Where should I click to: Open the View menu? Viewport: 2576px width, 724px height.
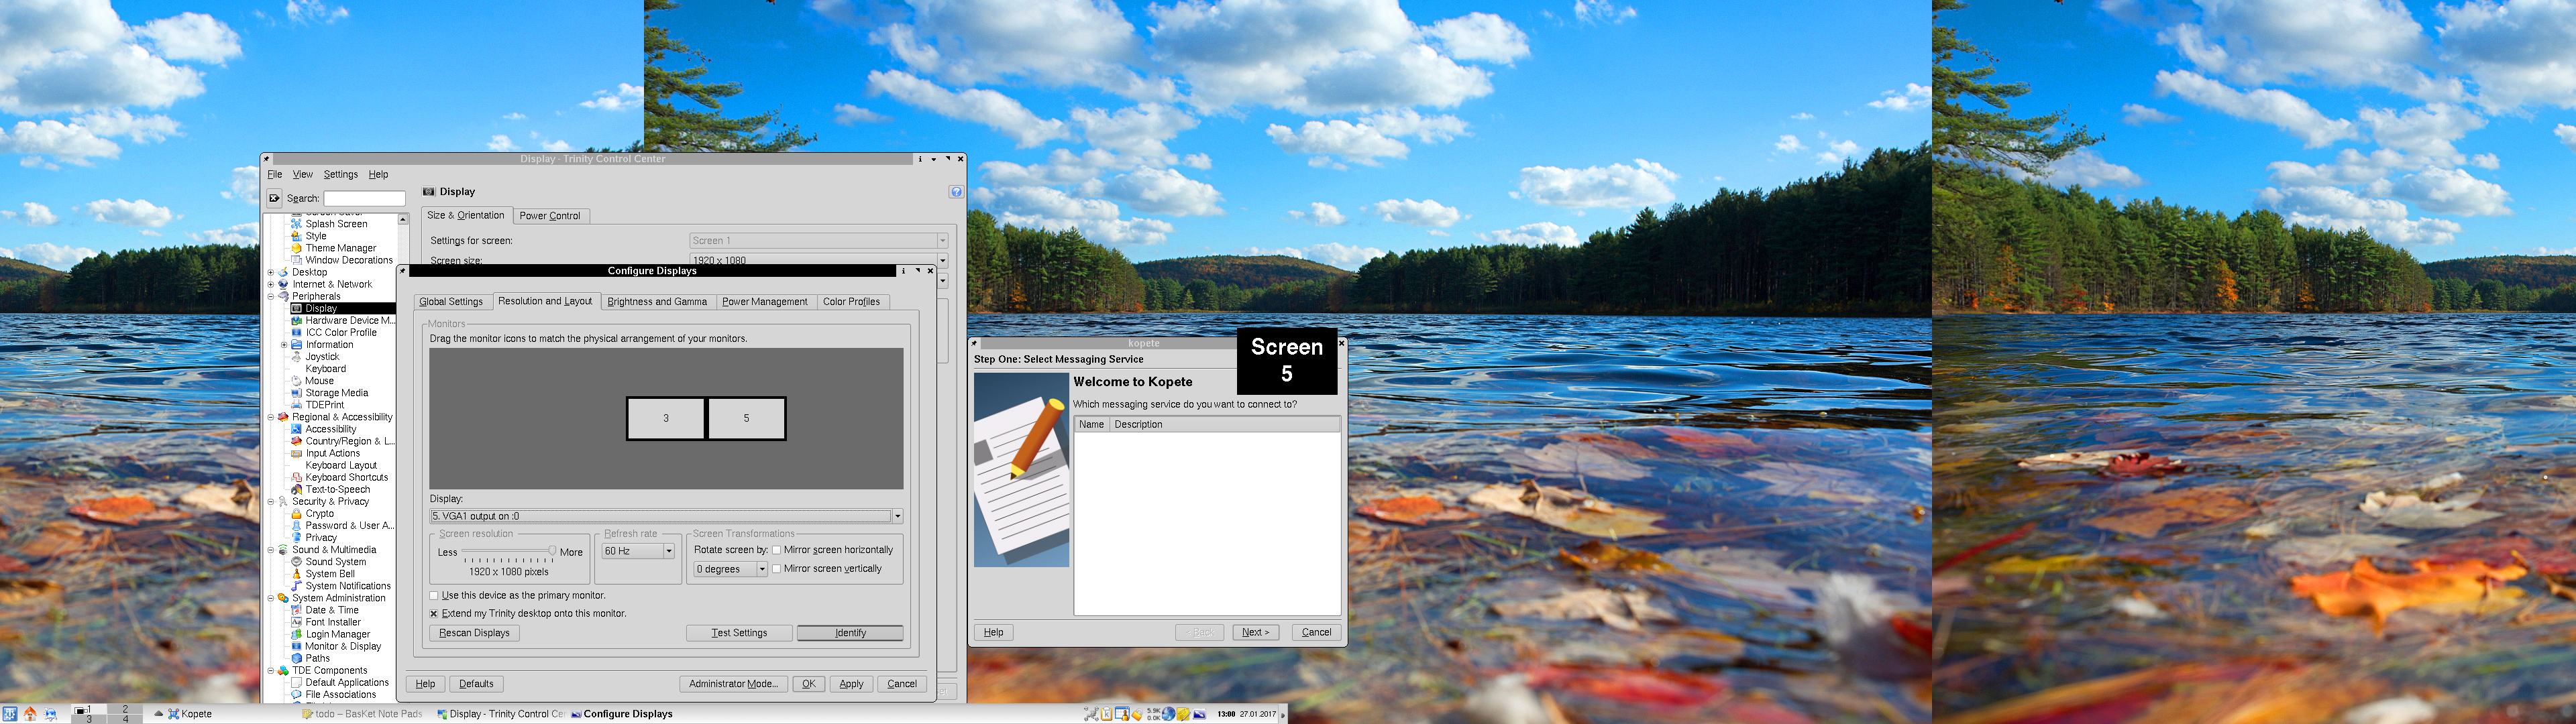[303, 174]
